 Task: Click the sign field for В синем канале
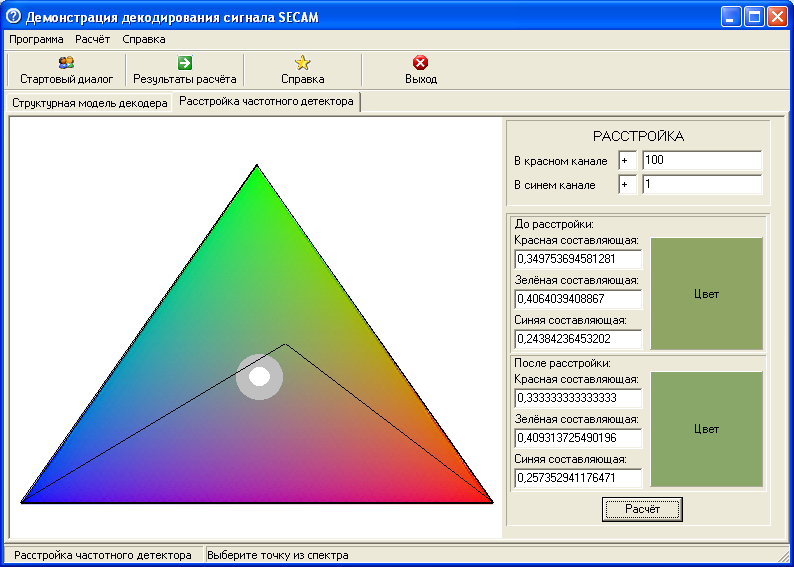[x=627, y=185]
